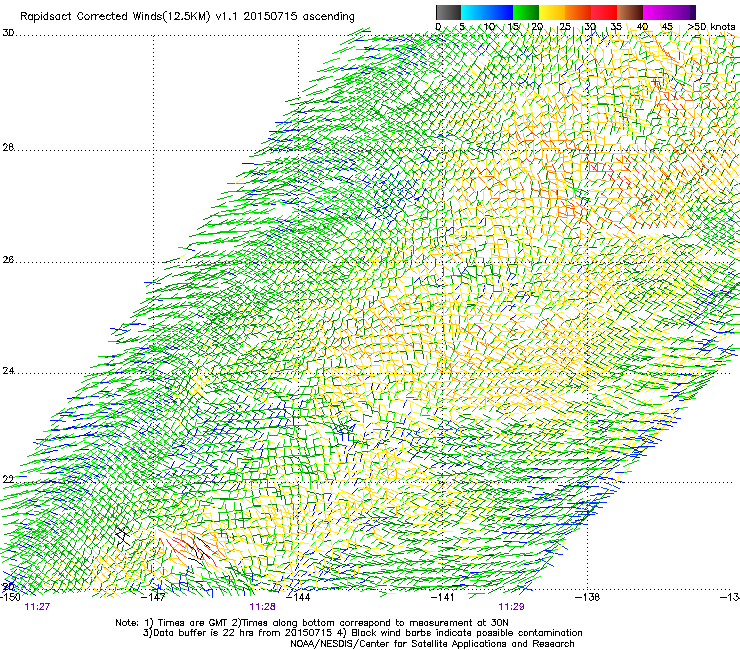Click the black contaminated wind barbs cluster
Screen dimensions: 740x650
tap(123, 537)
